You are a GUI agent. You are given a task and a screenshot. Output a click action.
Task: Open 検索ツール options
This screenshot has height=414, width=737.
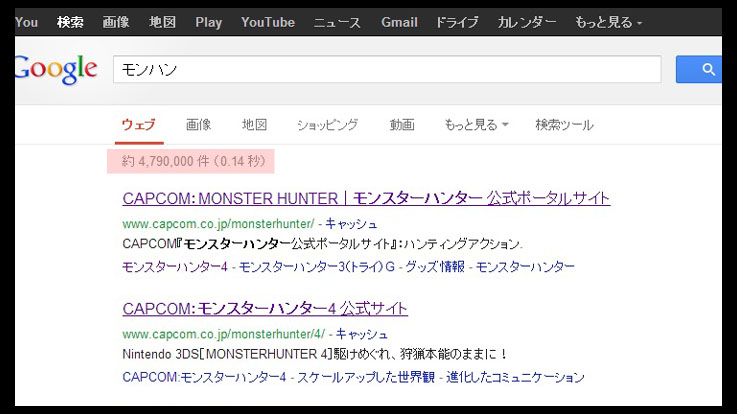(564, 125)
